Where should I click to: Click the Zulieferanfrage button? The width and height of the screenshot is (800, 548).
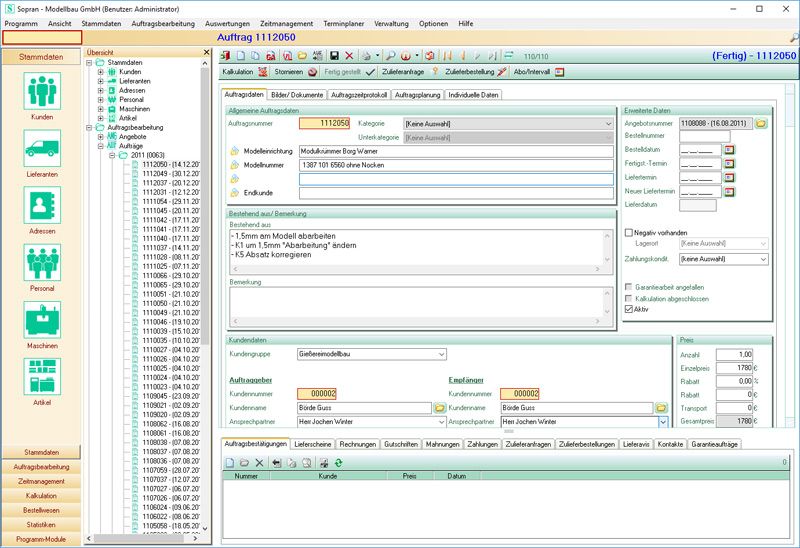coord(410,72)
